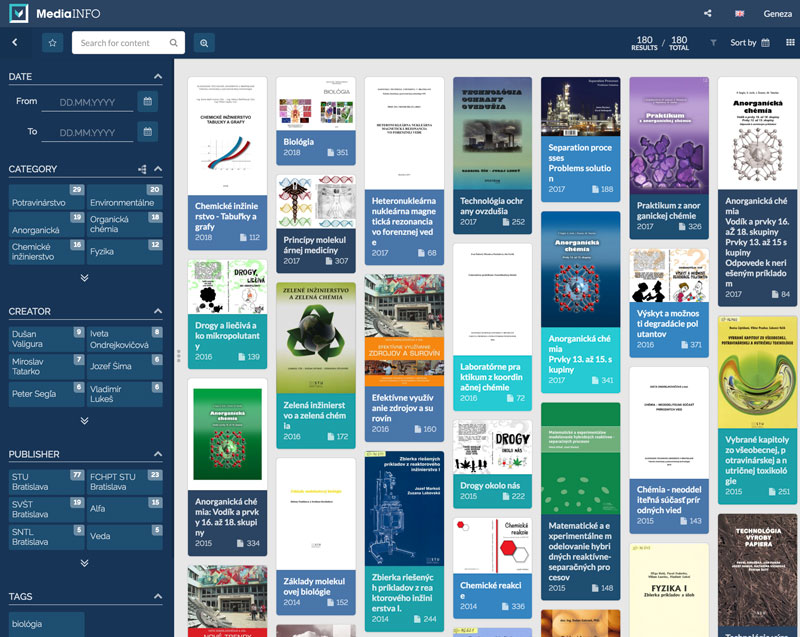Click the MediaINFO logo icon
800x637 pixels.
click(x=19, y=13)
